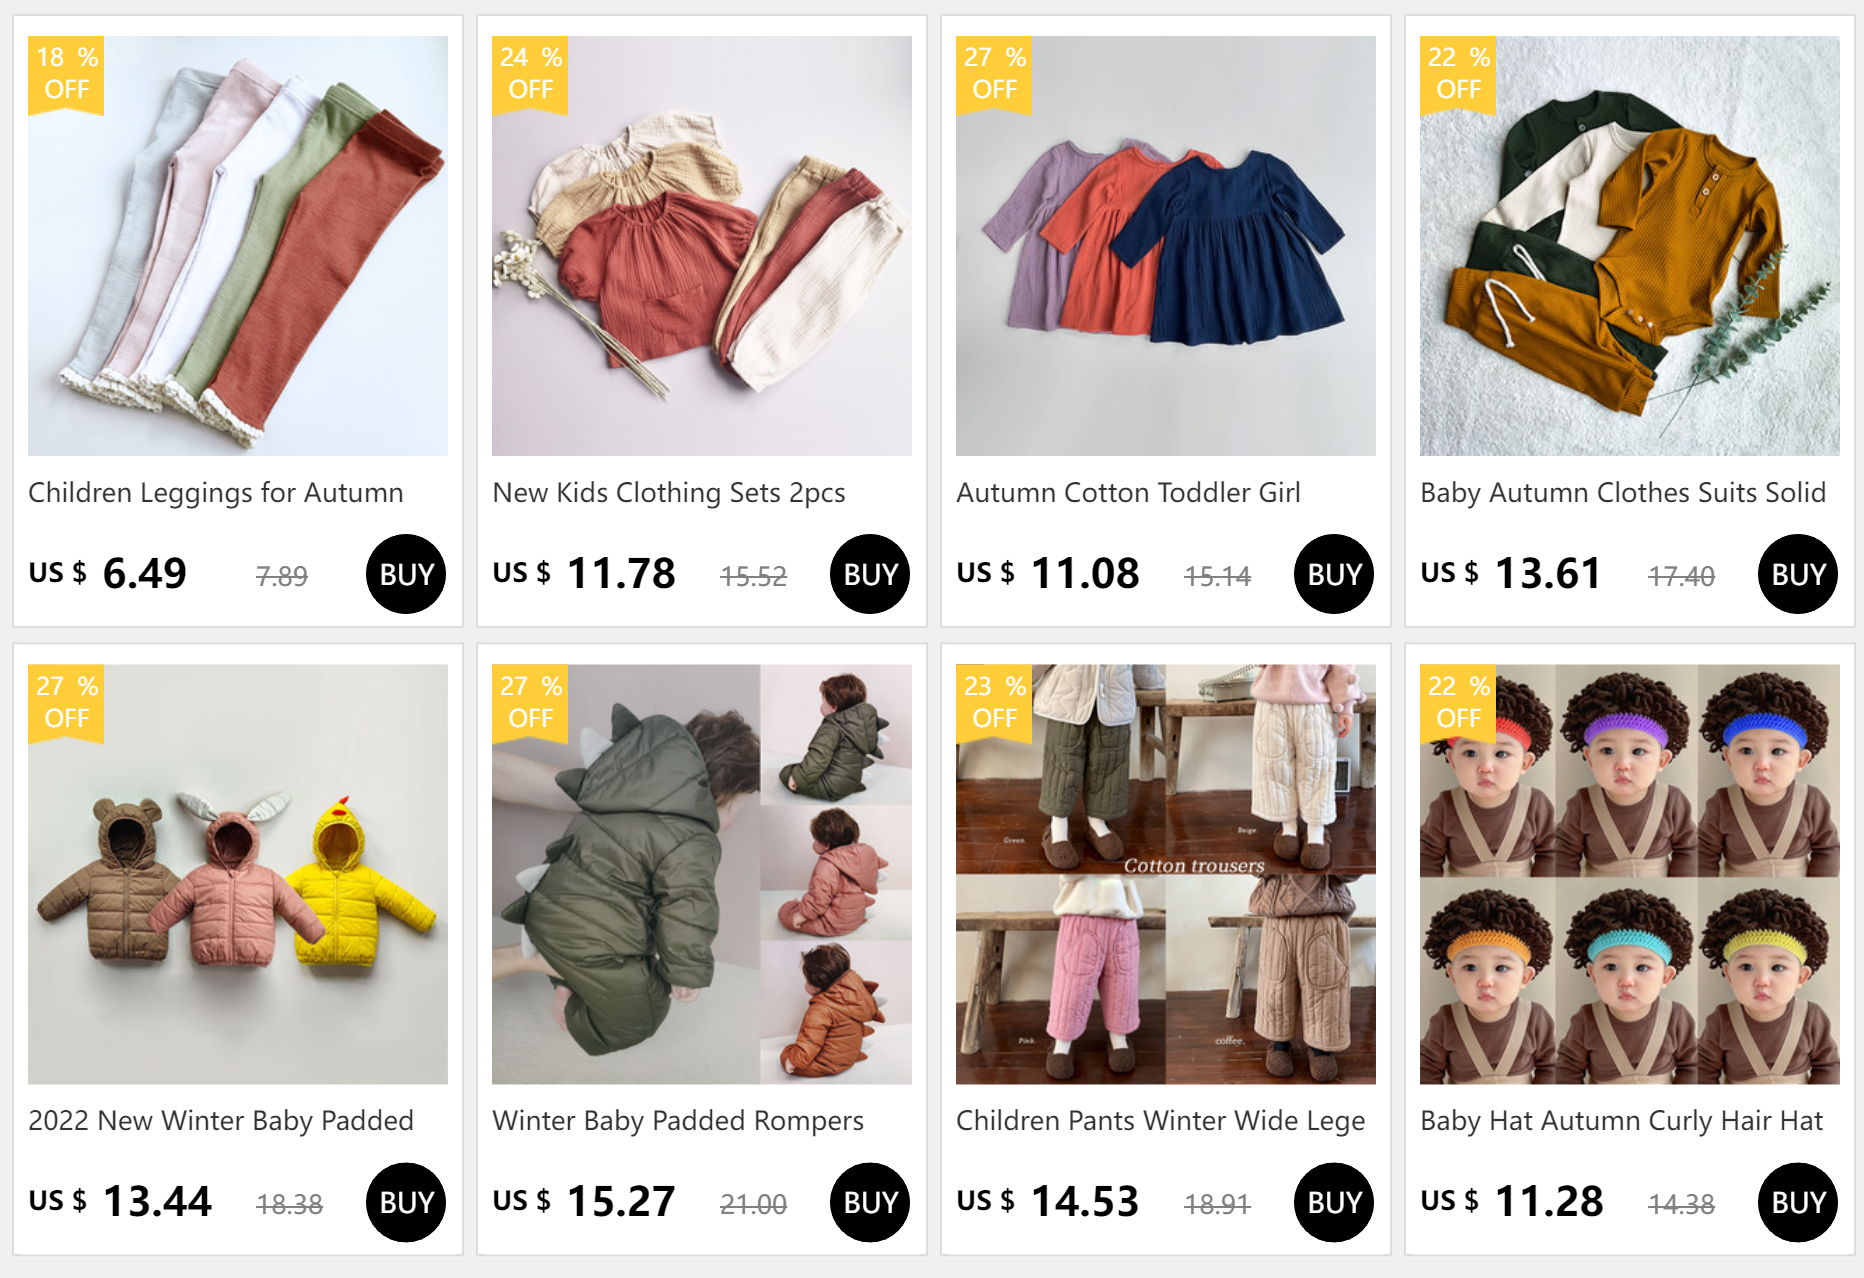
Task: Click the 18% OFF discount badge
Action: [x=66, y=74]
